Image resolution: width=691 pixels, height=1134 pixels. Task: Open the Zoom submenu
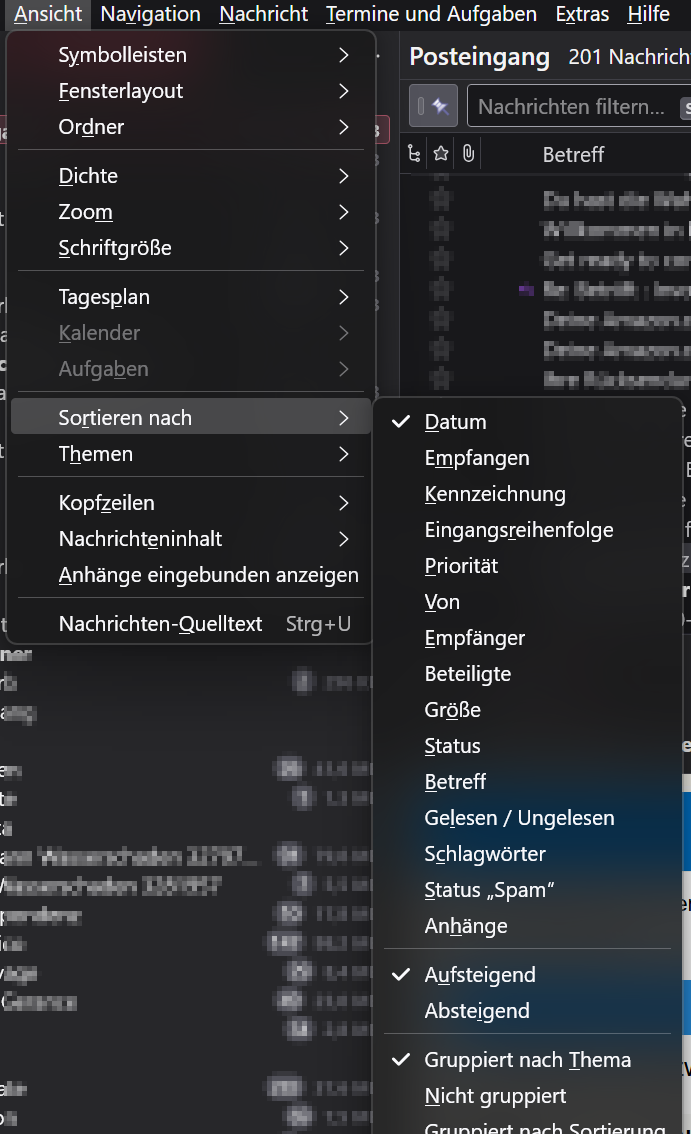tap(190, 212)
